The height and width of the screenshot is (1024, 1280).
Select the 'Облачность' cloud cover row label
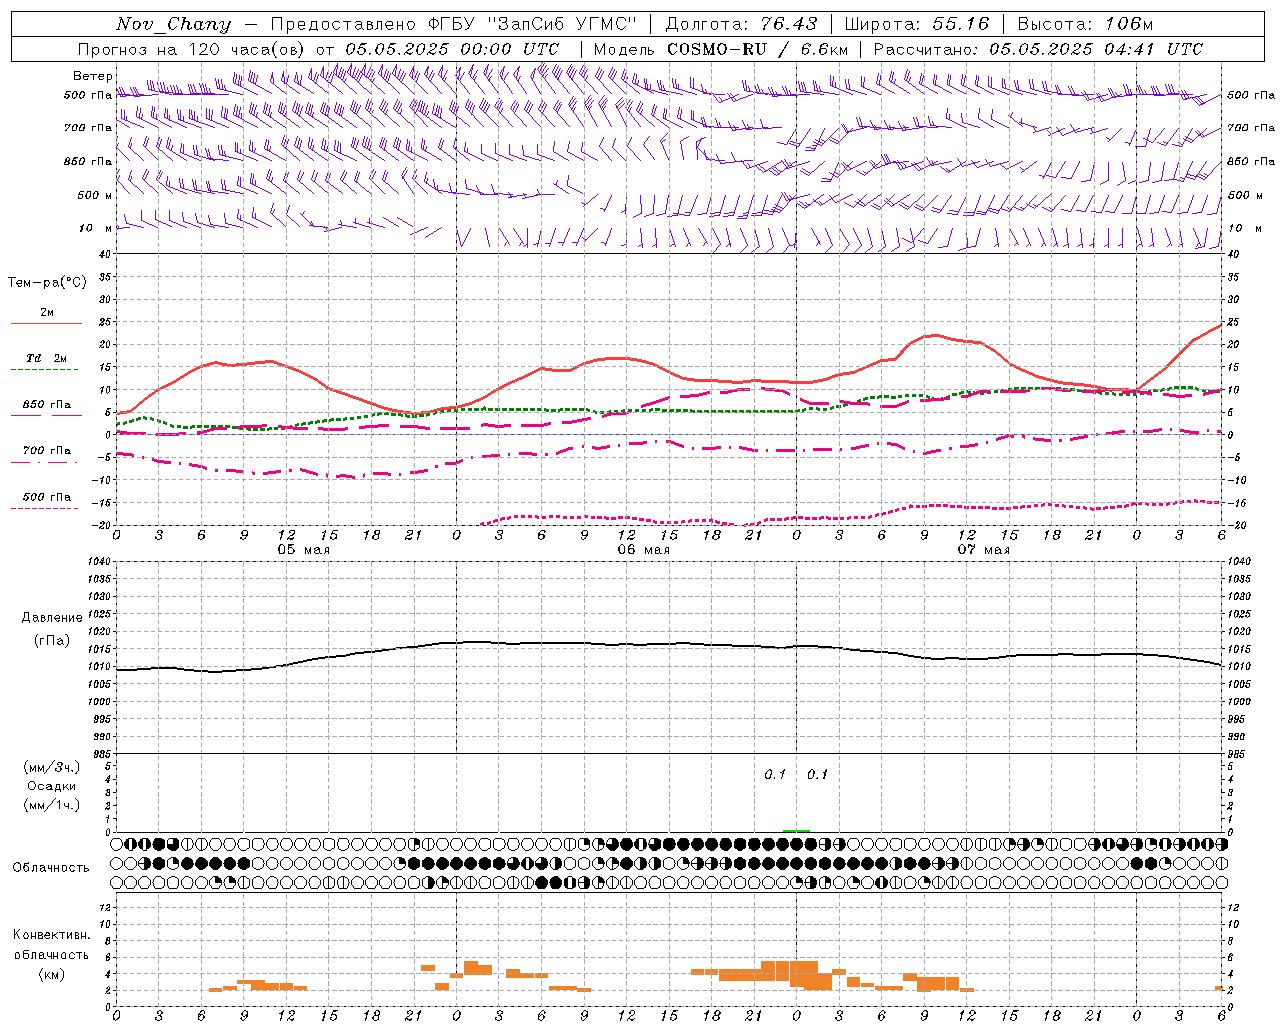pyautogui.click(x=50, y=868)
